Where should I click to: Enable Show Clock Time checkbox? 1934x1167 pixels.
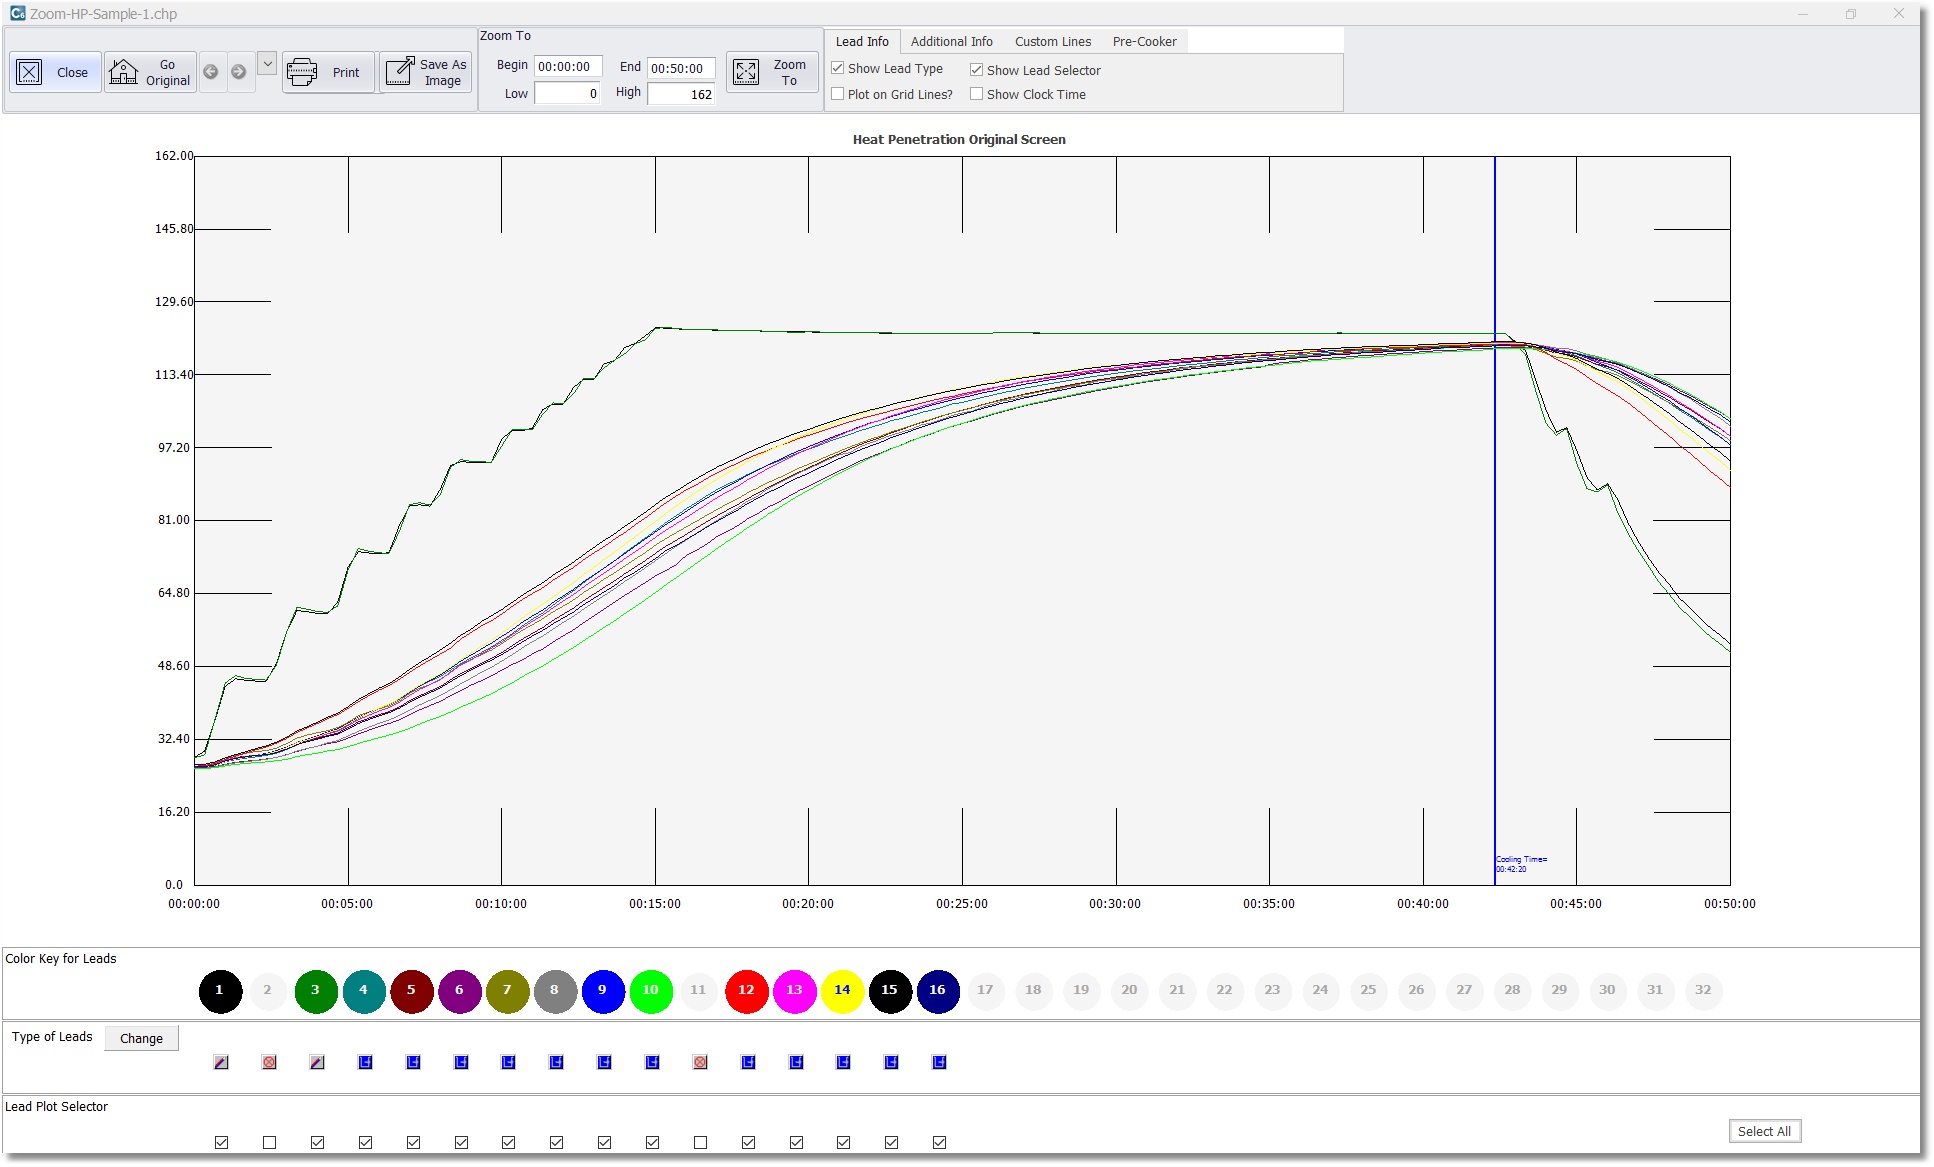977,94
